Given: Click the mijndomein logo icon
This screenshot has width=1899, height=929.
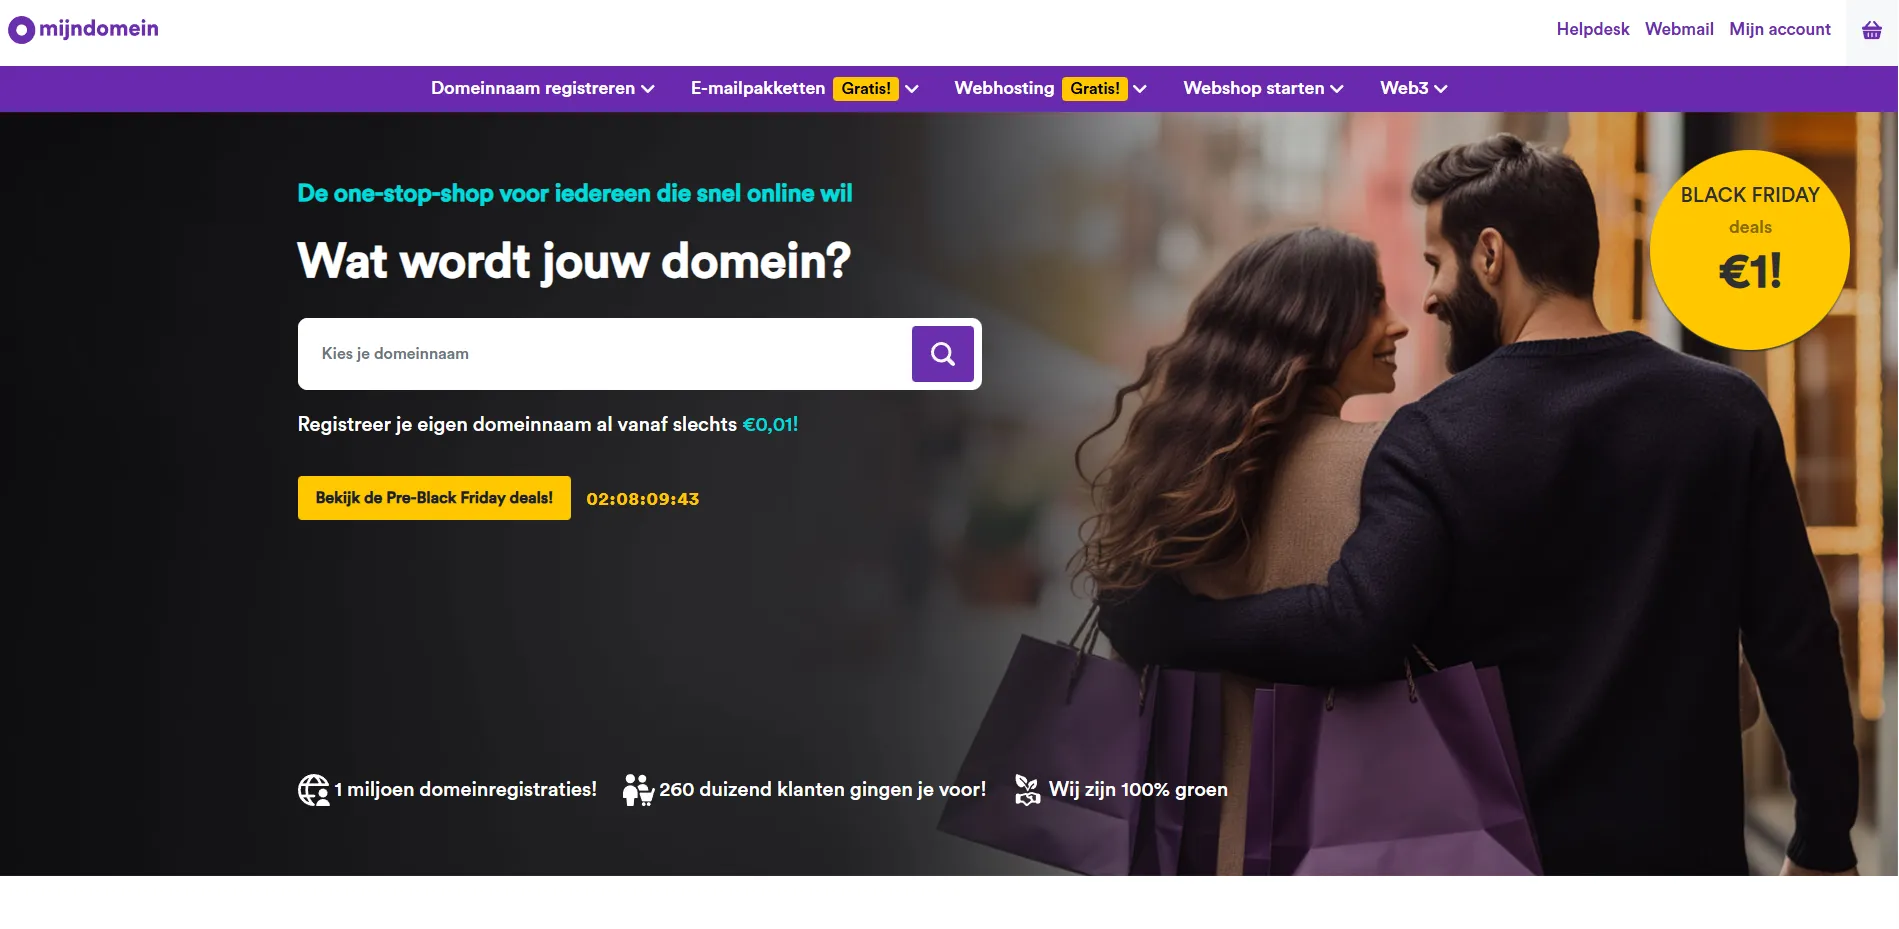Looking at the screenshot, I should click(x=21, y=30).
